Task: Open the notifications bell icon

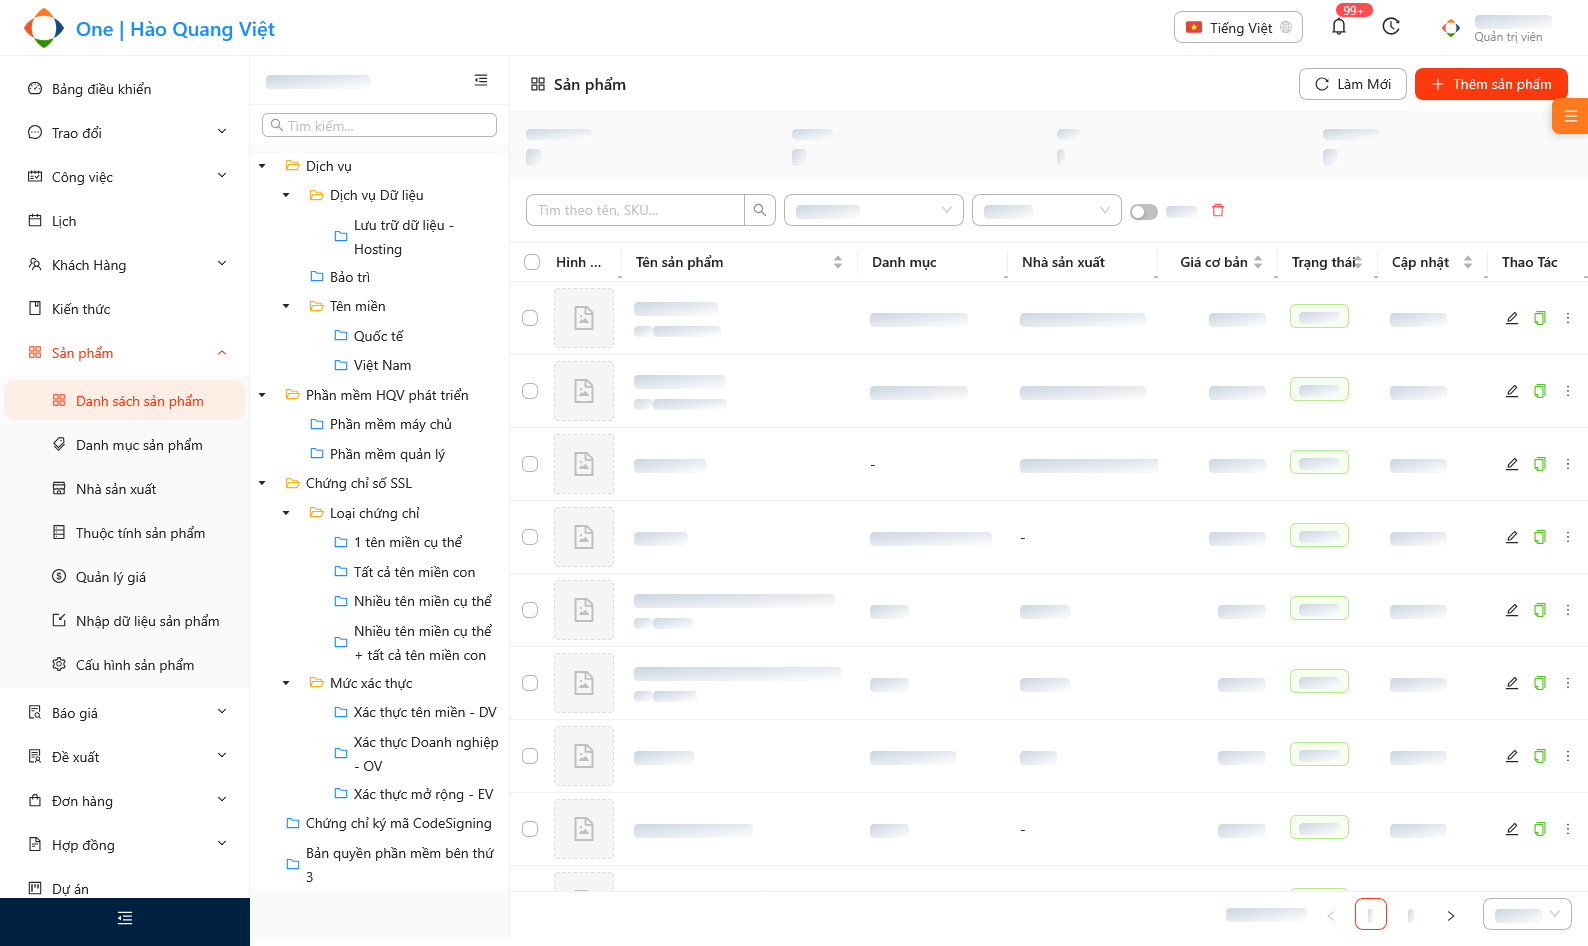Action: point(1339,27)
